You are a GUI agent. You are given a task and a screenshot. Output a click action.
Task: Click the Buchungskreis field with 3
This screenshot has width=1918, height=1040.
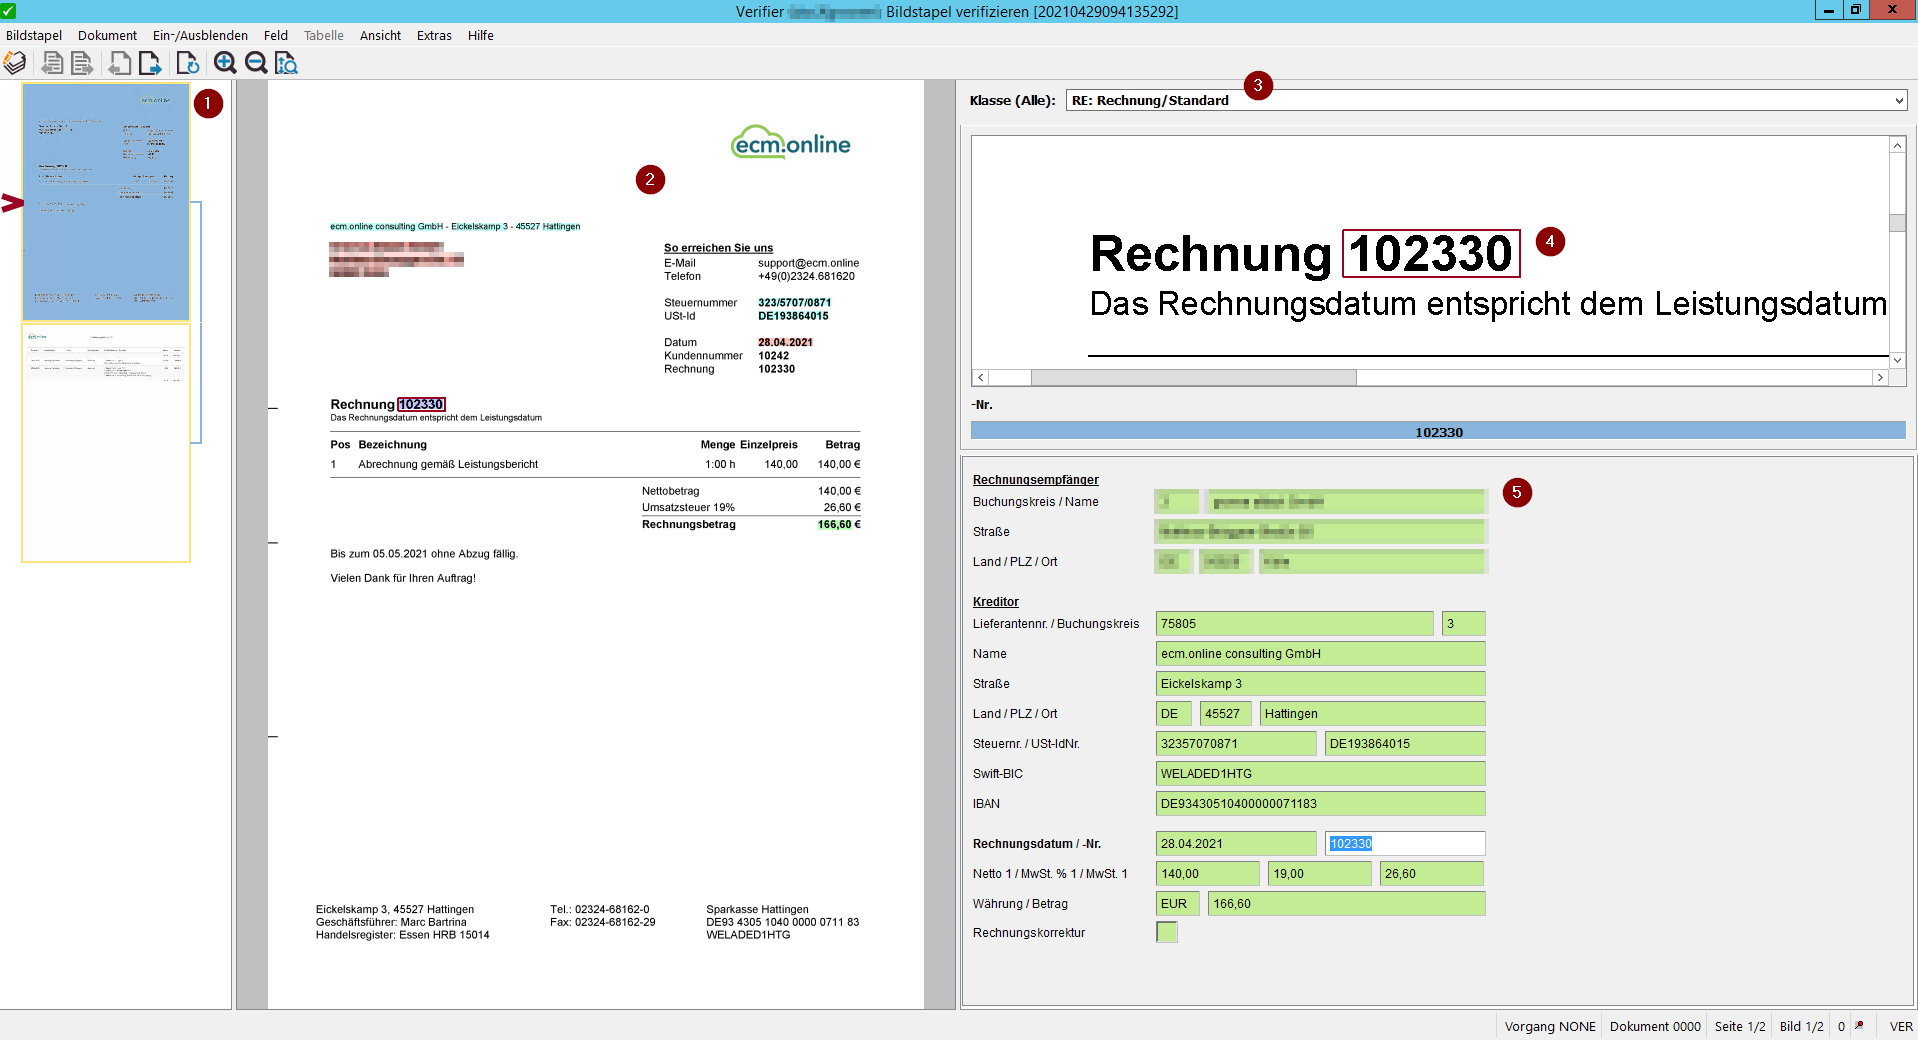click(1463, 623)
